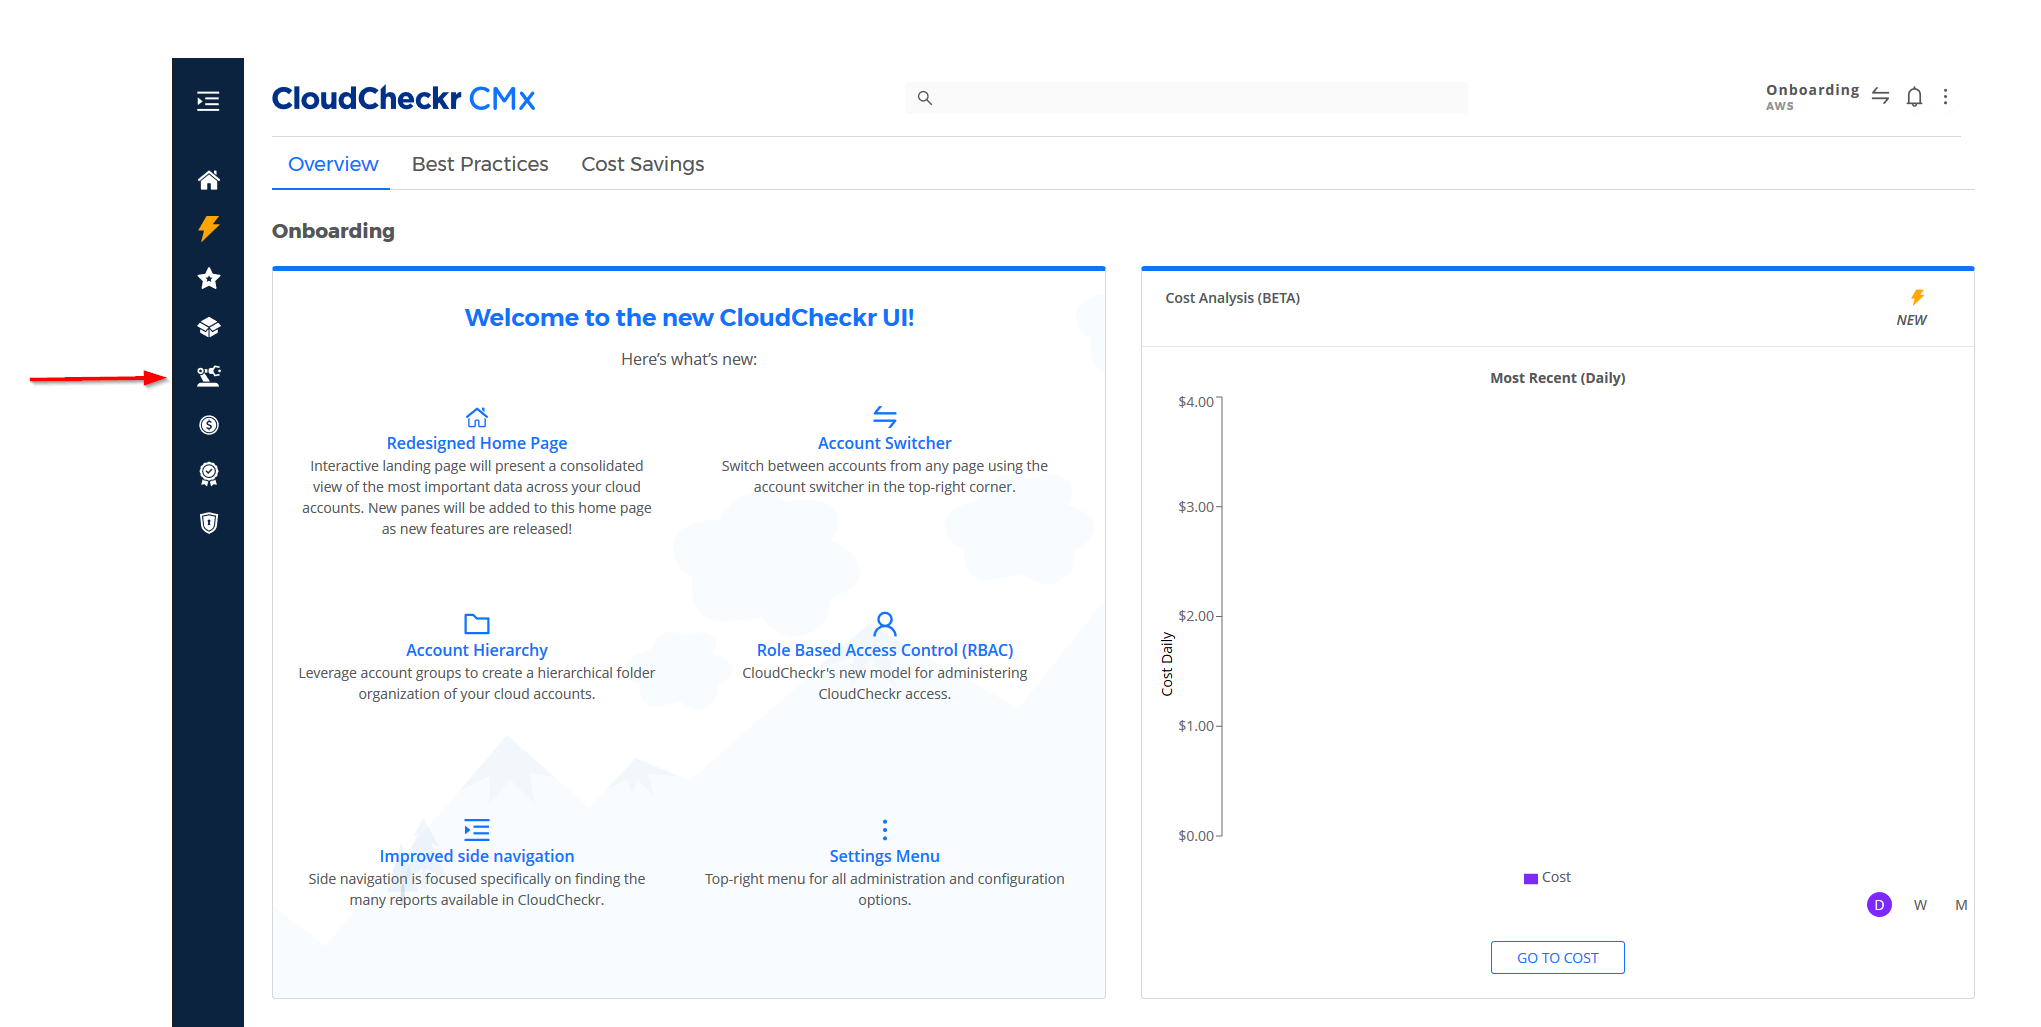2041x1027 pixels.
Task: Open the stacked boxes sidebar icon
Action: (x=208, y=327)
